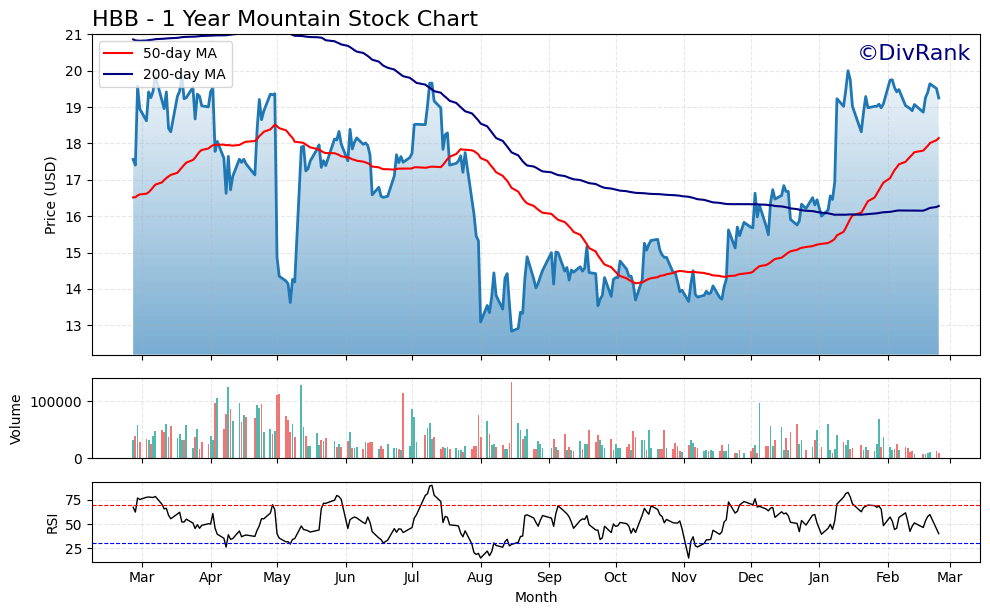Click the January price spike peak near 20
Viewport: 990px width, 615px height.
[x=846, y=70]
